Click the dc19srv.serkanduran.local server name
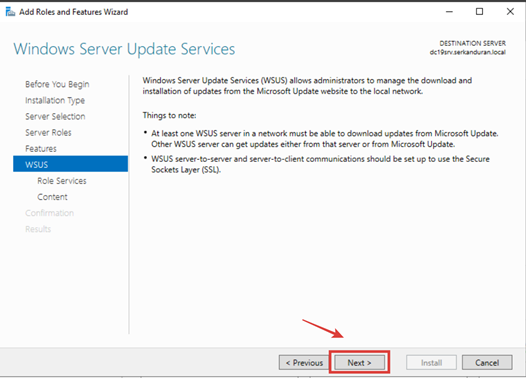The image size is (526, 378). coord(468,52)
